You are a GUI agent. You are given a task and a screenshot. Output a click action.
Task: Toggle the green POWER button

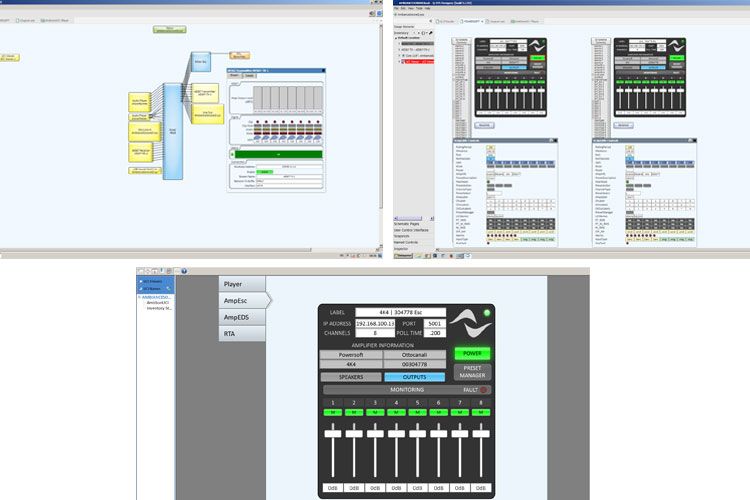pos(472,354)
